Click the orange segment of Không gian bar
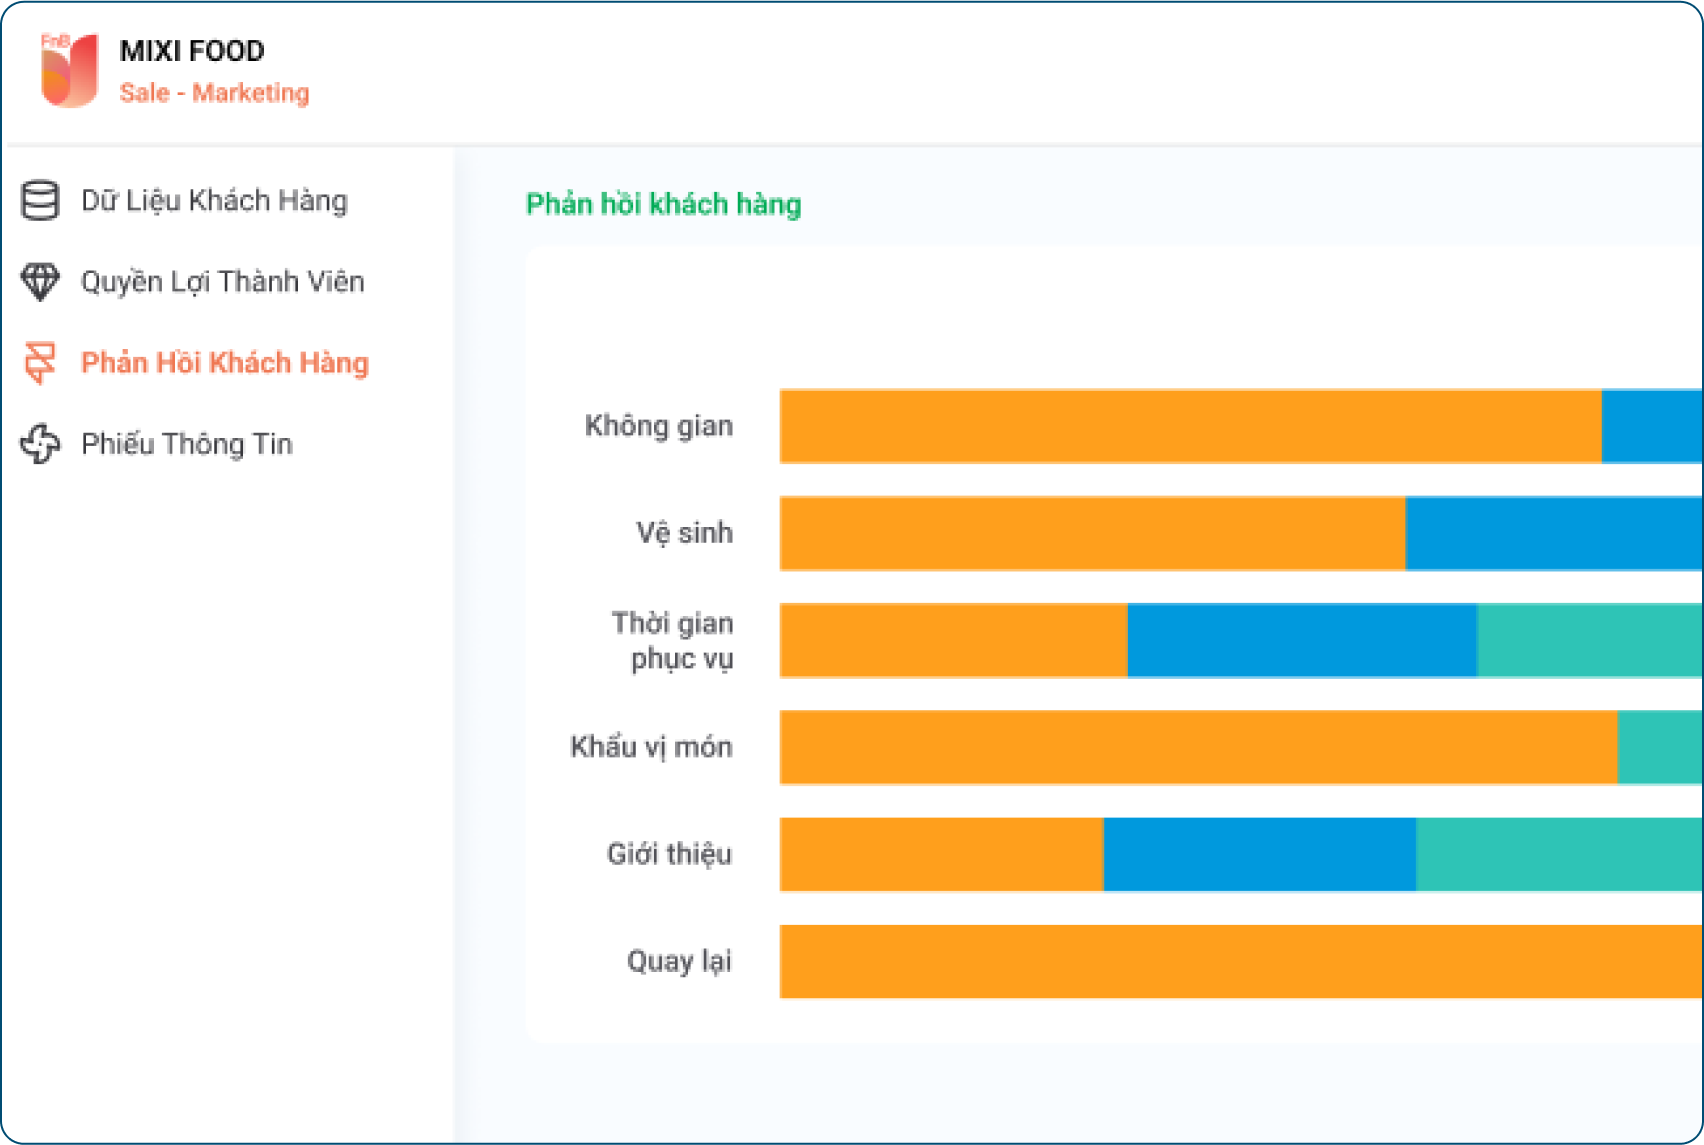The width and height of the screenshot is (1704, 1145). click(x=1190, y=425)
